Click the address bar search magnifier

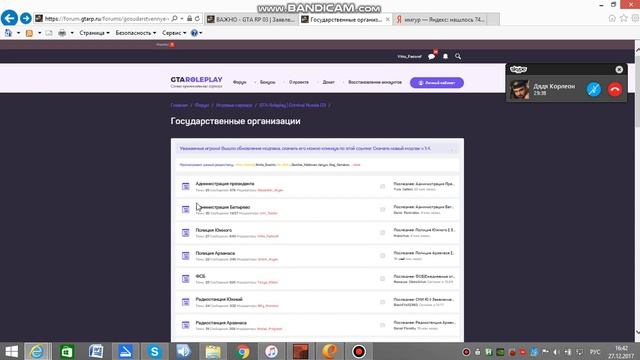tap(175, 19)
